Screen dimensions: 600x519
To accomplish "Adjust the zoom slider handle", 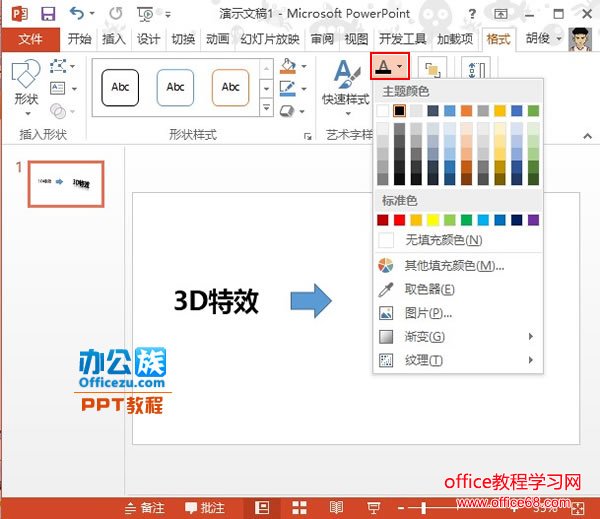I will click(424, 508).
